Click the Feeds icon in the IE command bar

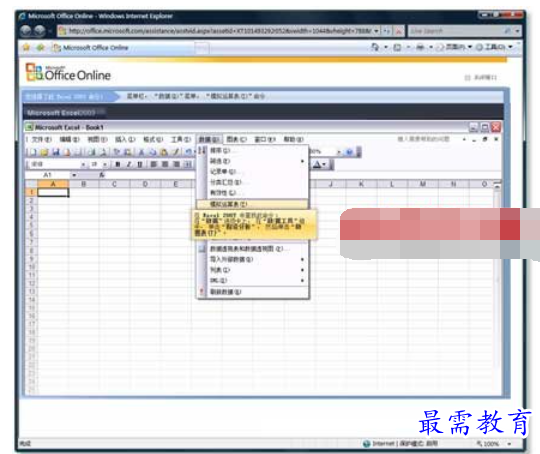tap(397, 47)
